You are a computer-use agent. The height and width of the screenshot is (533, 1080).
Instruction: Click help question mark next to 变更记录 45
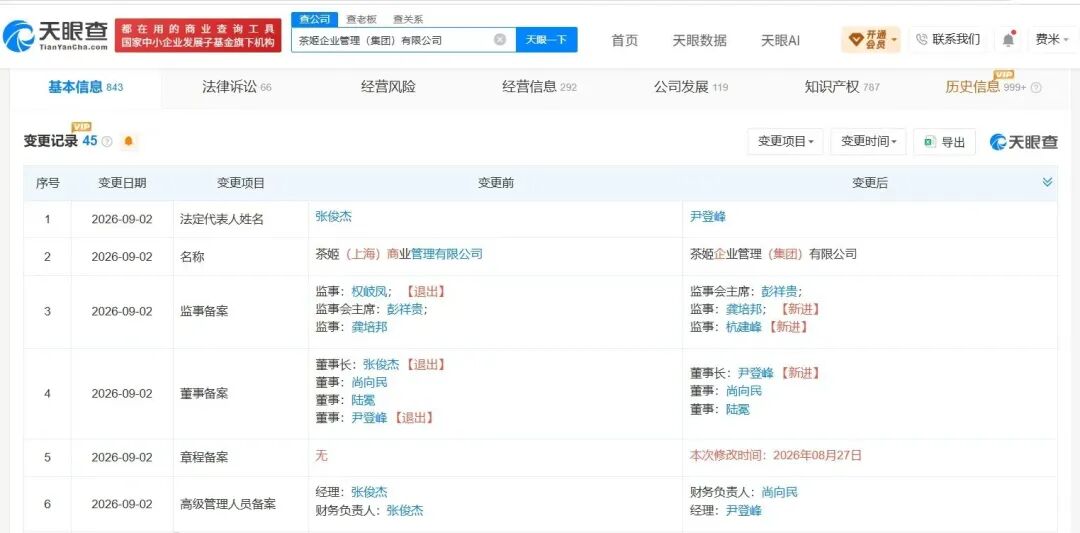coord(107,142)
